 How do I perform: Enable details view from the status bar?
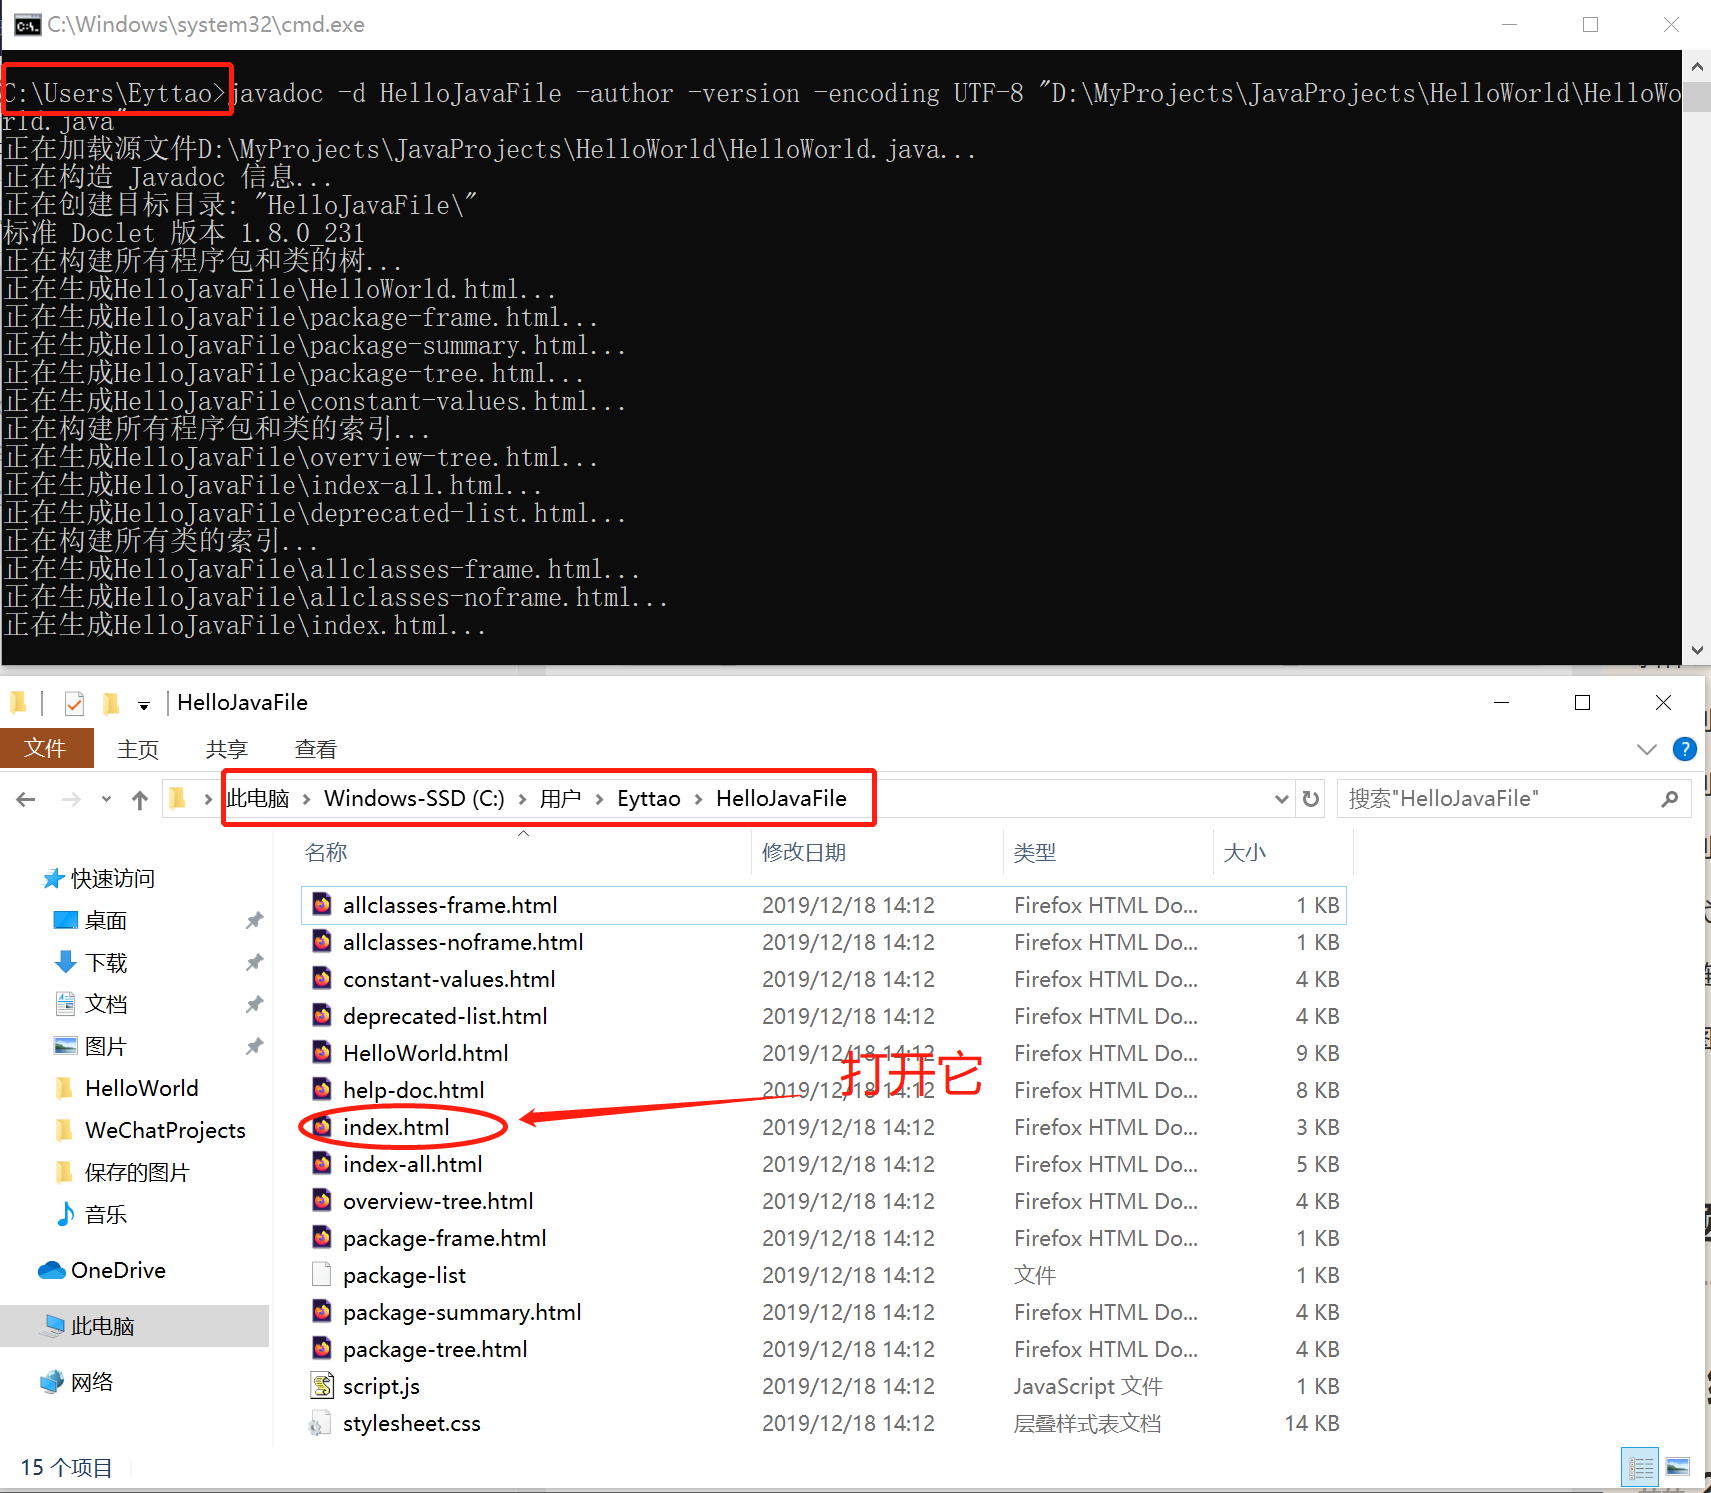point(1640,1467)
